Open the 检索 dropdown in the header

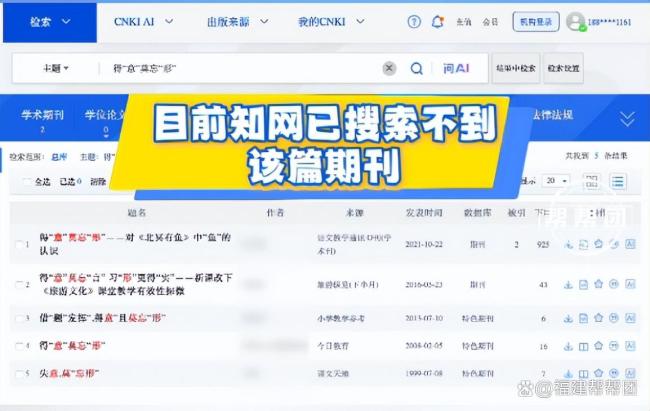click(x=50, y=22)
